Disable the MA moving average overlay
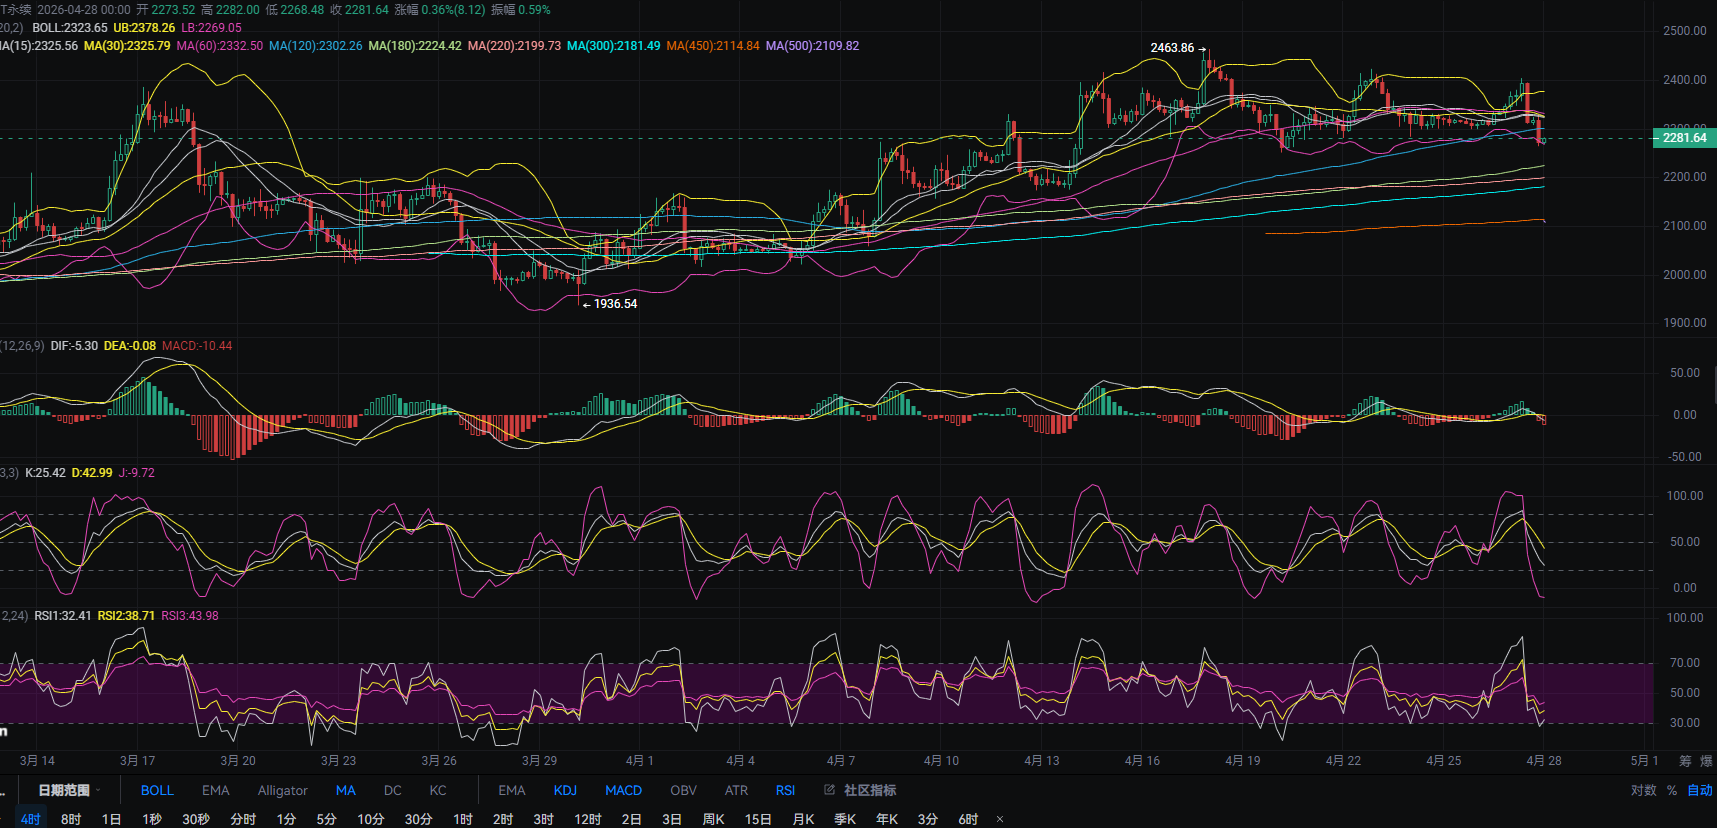 click(345, 790)
